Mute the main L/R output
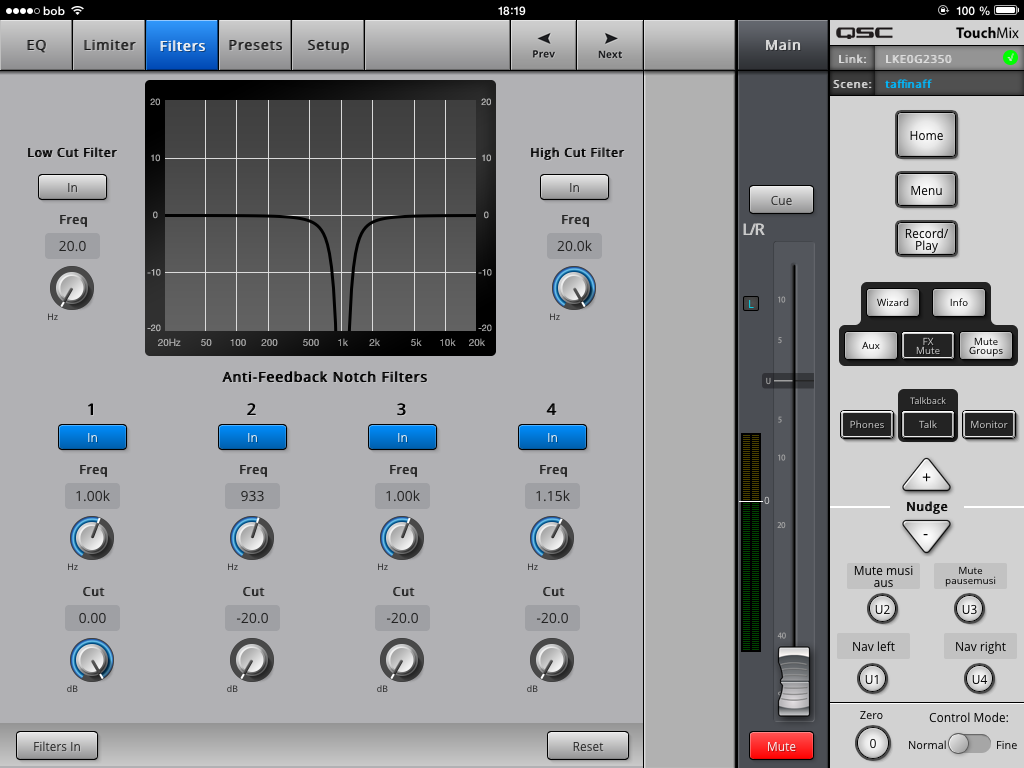This screenshot has width=1024, height=768. coord(781,746)
